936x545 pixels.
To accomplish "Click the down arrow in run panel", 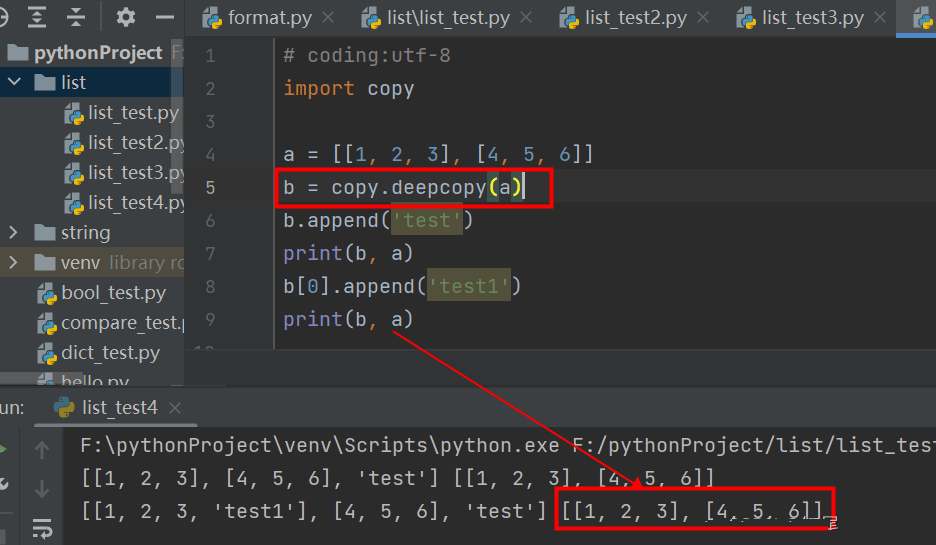I will [42, 489].
